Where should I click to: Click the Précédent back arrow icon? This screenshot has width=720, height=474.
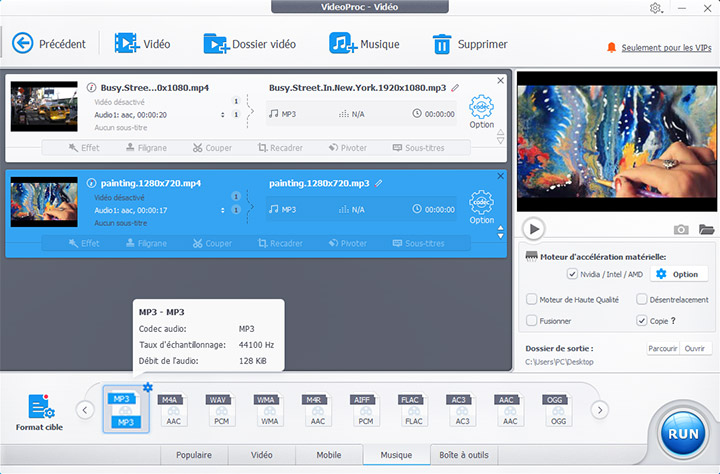click(23, 44)
